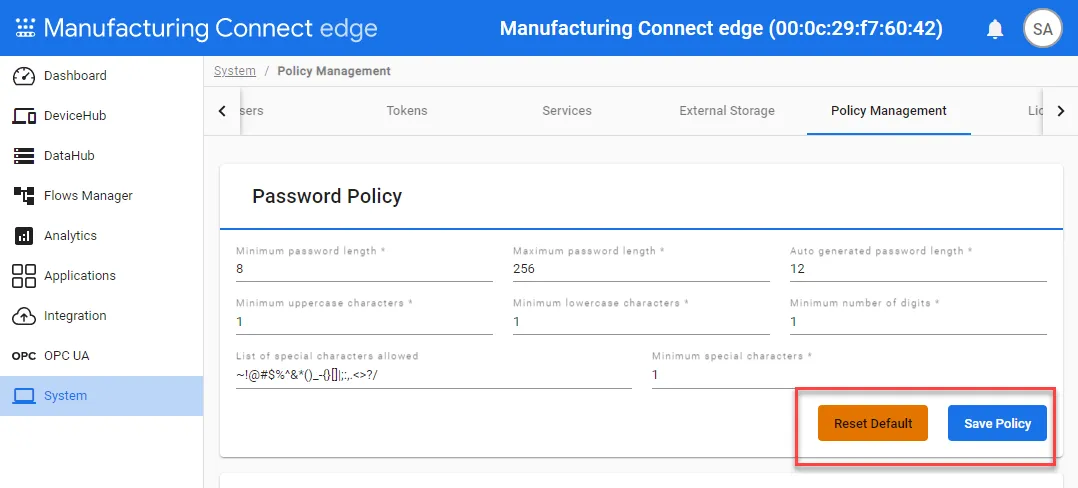Image resolution: width=1078 pixels, height=488 pixels.
Task: Switch to the Services tab
Action: pyautogui.click(x=566, y=111)
